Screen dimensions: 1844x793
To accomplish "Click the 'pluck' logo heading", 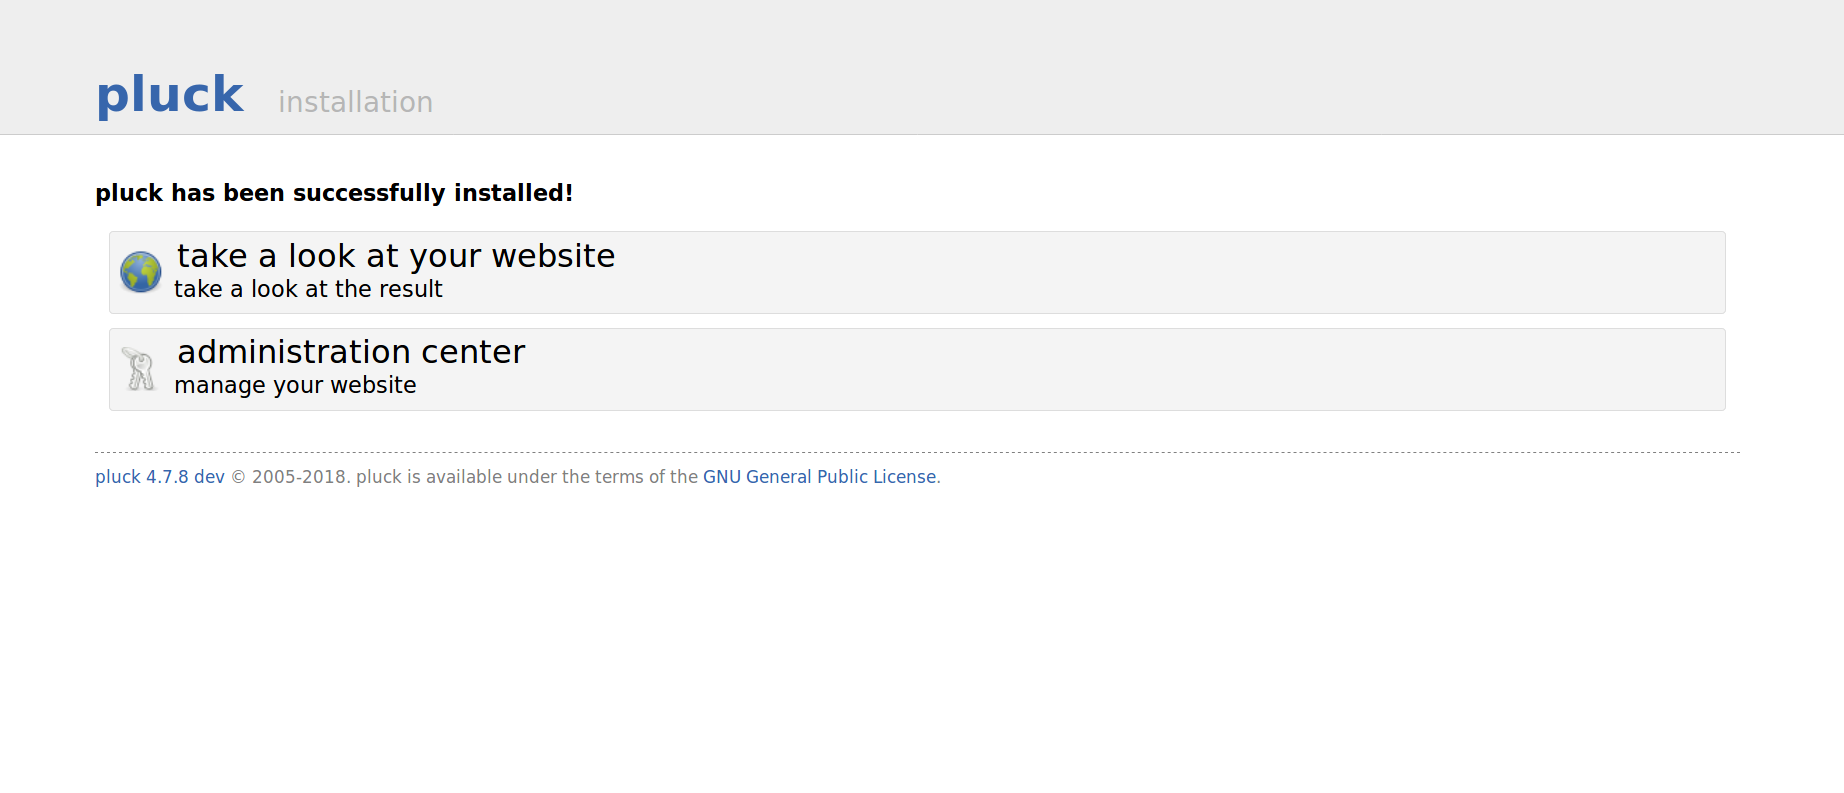I will pyautogui.click(x=170, y=96).
